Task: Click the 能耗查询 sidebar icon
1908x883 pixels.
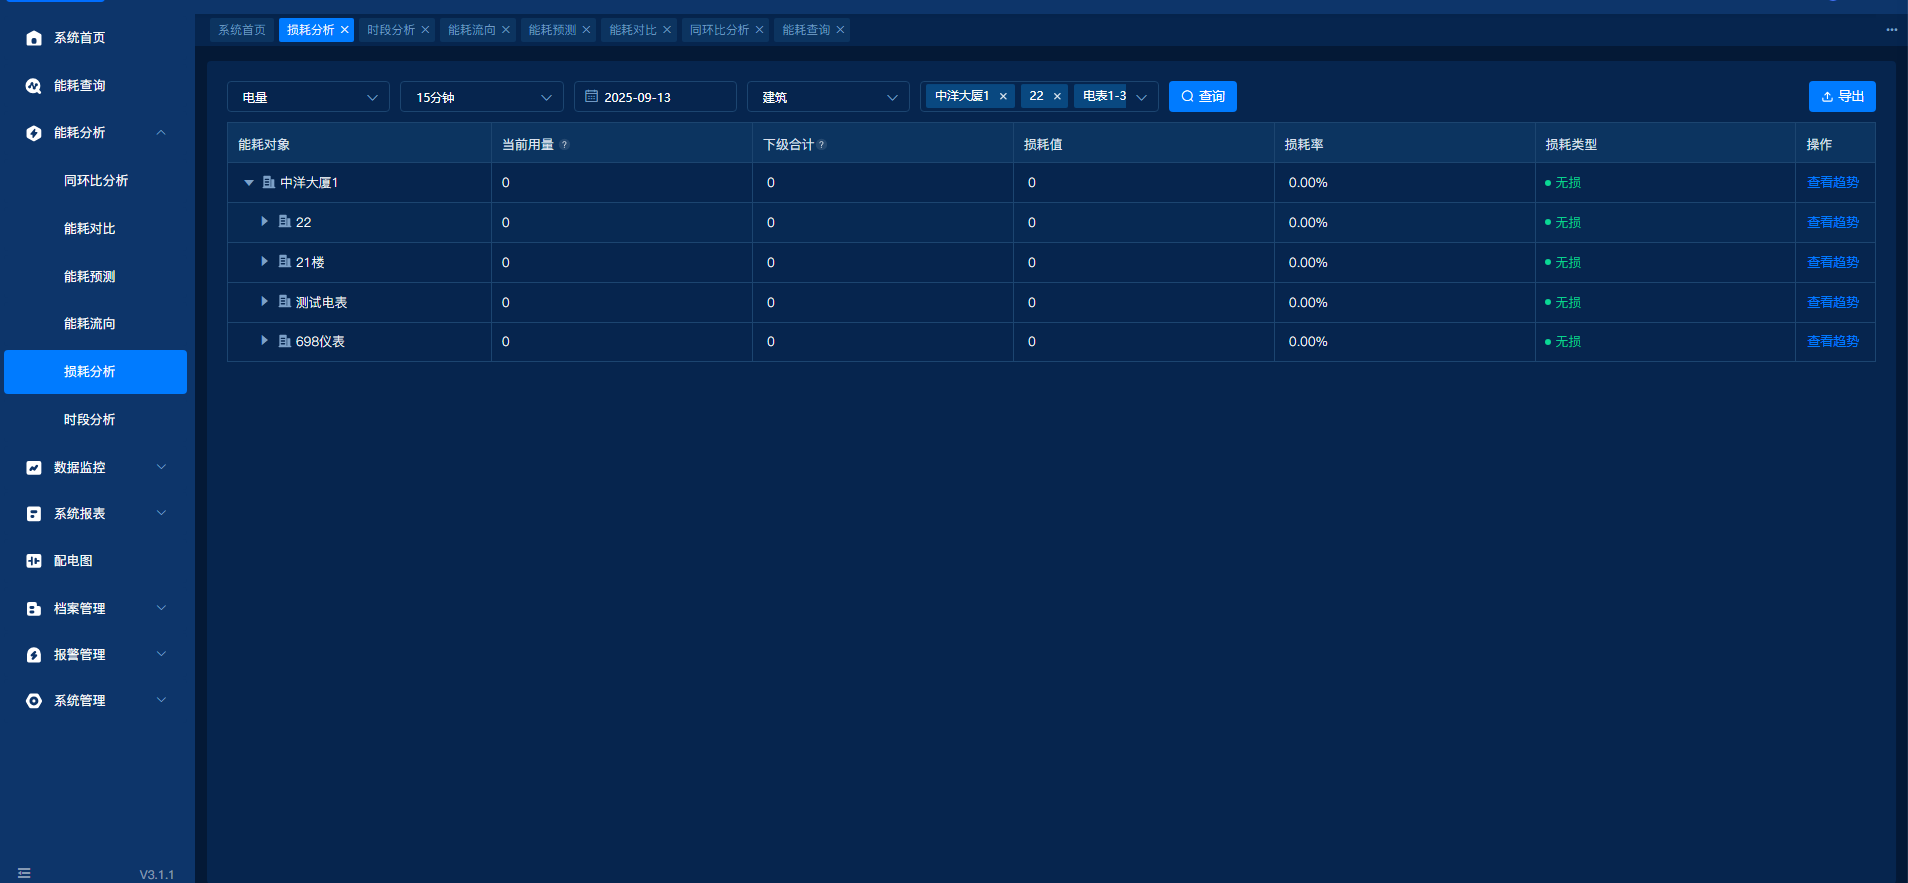Action: pos(34,86)
